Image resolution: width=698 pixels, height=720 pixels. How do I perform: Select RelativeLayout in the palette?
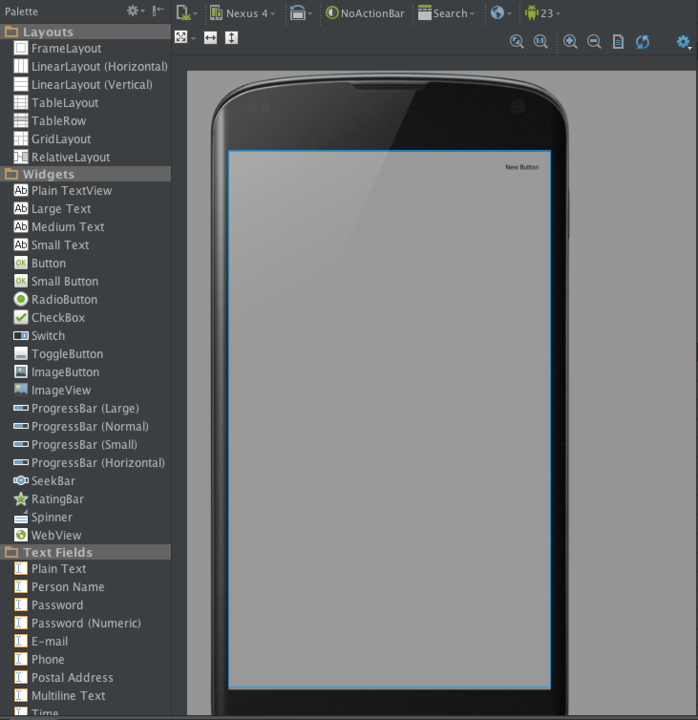[85, 157]
